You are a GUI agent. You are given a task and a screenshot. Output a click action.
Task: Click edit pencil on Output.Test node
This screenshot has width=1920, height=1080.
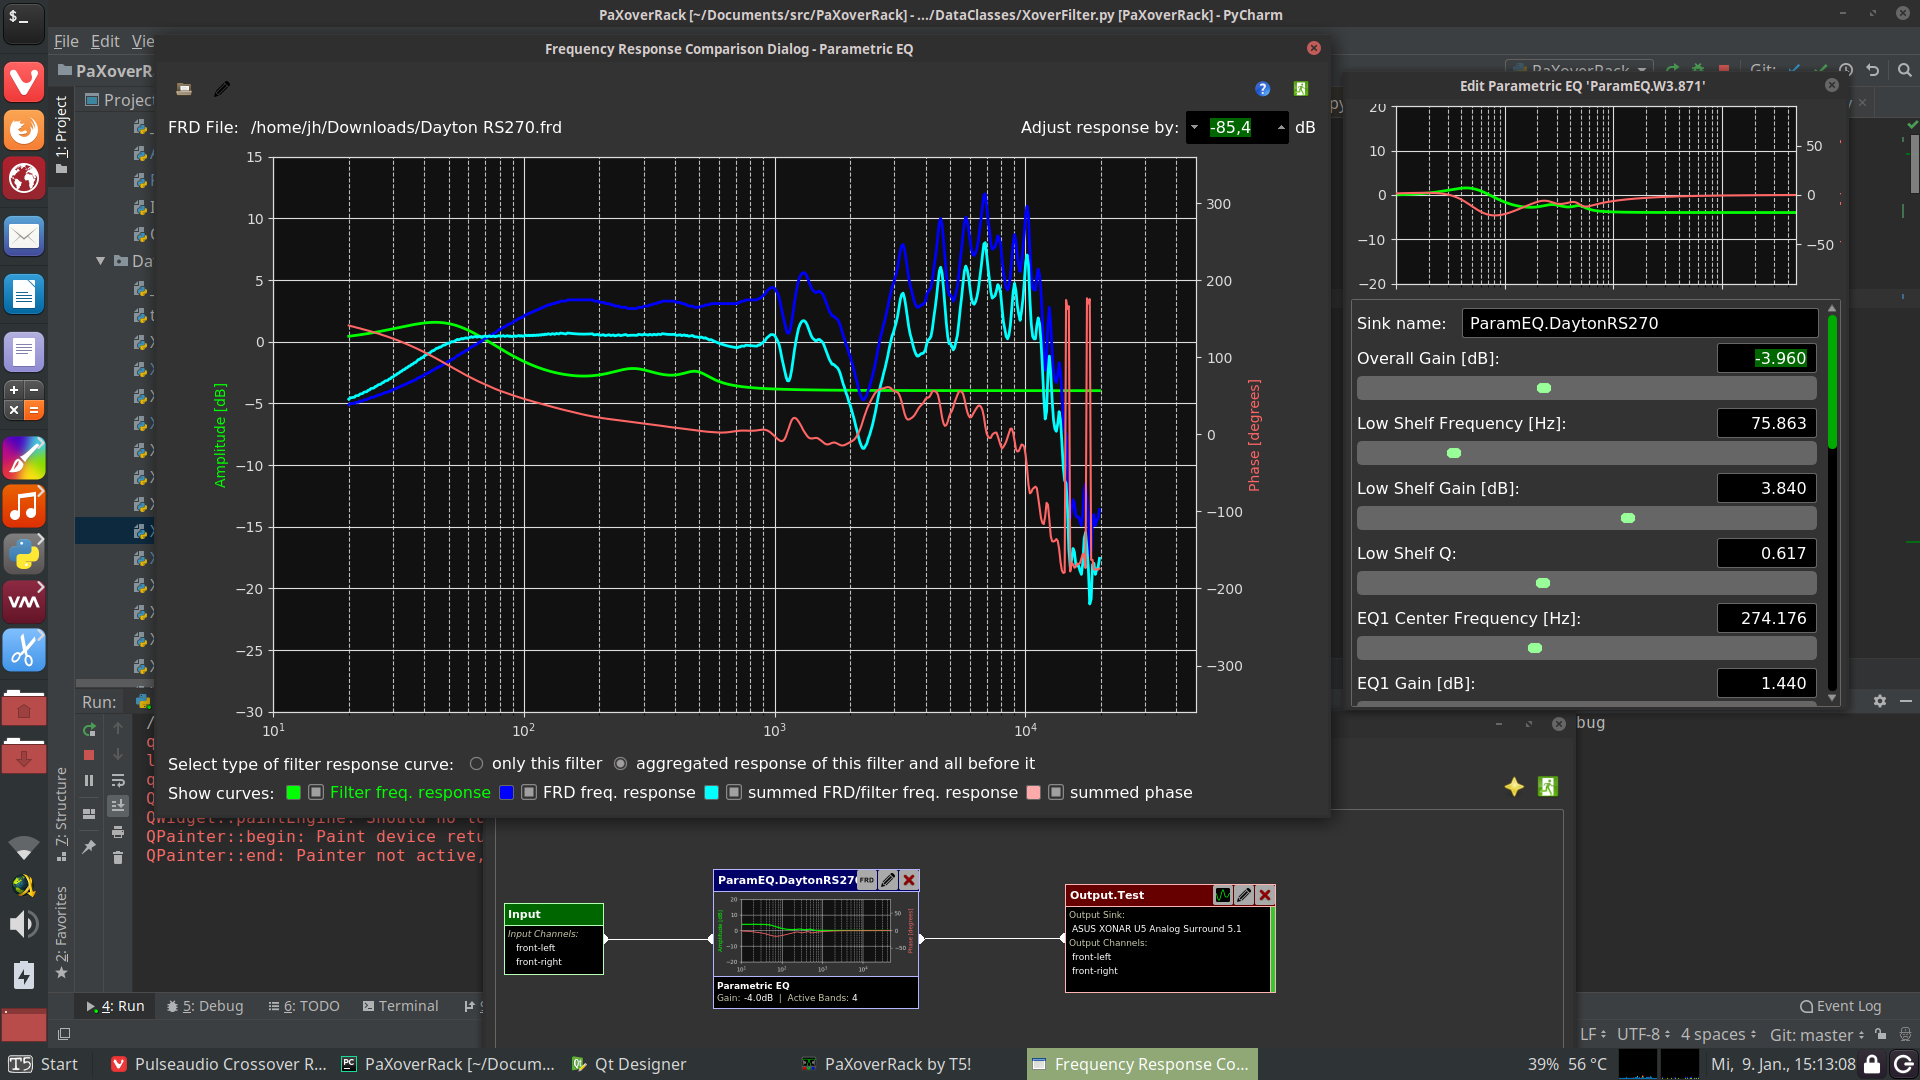tap(1243, 895)
